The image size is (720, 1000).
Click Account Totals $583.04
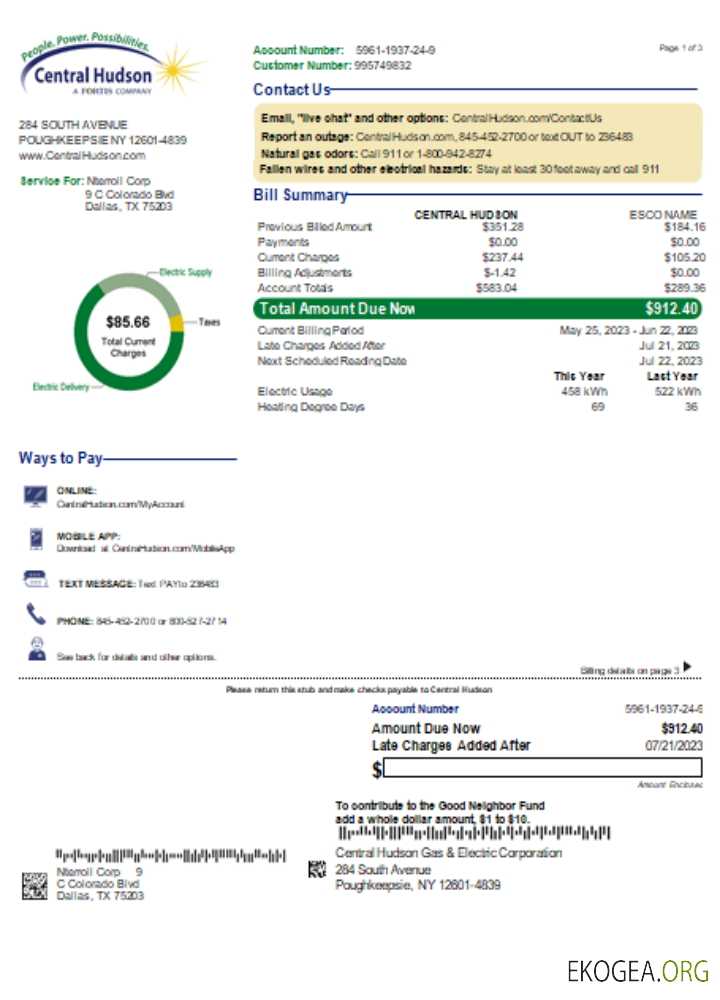click(496, 288)
